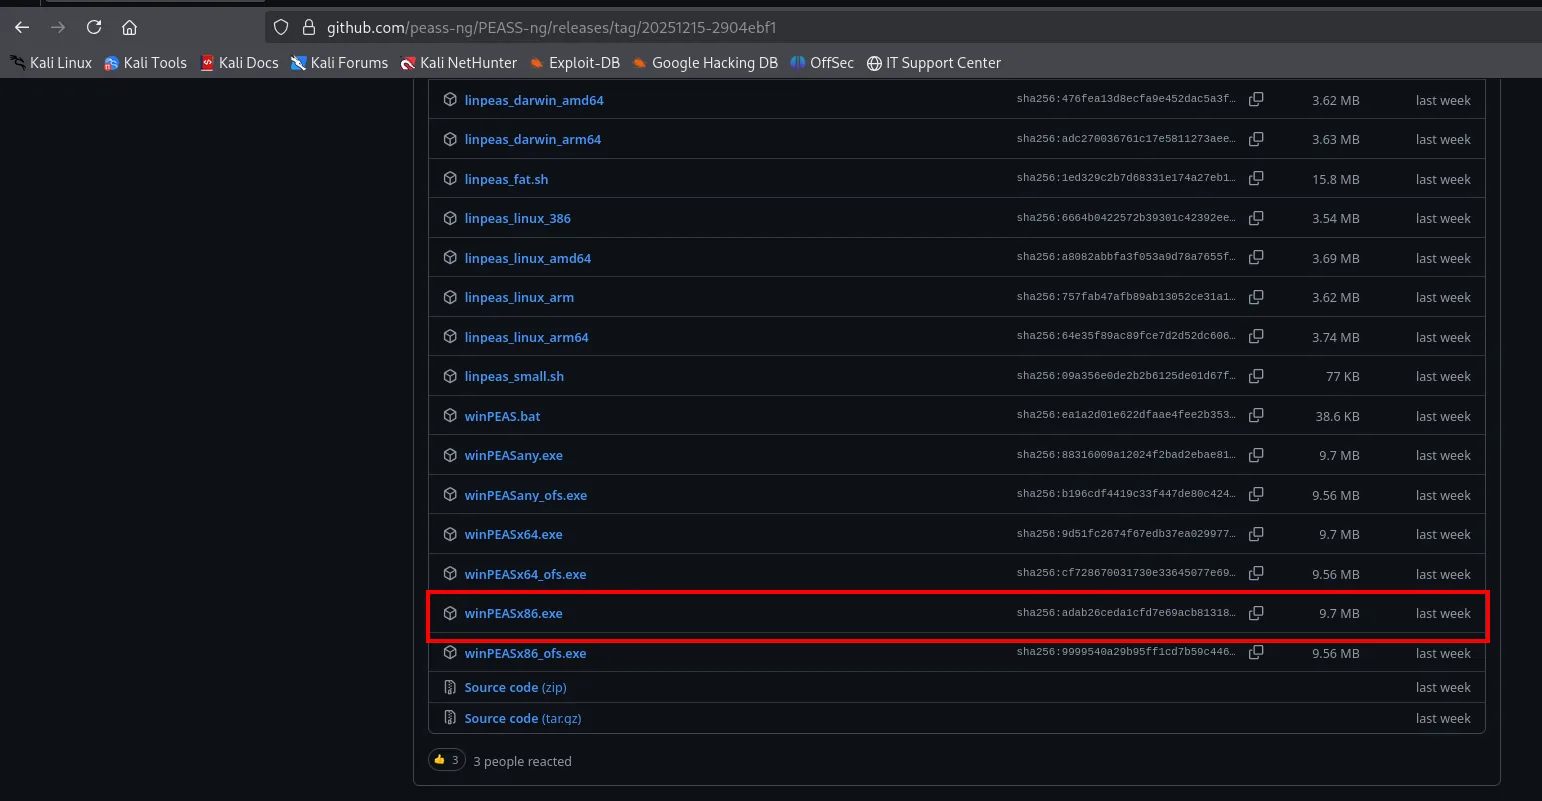This screenshot has height=801, width=1542.
Task: Download linpeas_small.sh
Action: pyautogui.click(x=514, y=376)
